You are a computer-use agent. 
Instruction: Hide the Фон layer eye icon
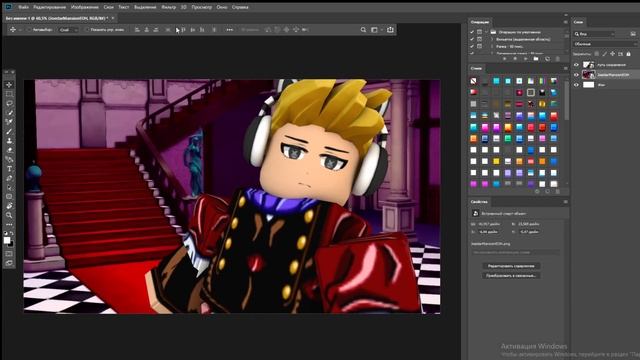576,85
